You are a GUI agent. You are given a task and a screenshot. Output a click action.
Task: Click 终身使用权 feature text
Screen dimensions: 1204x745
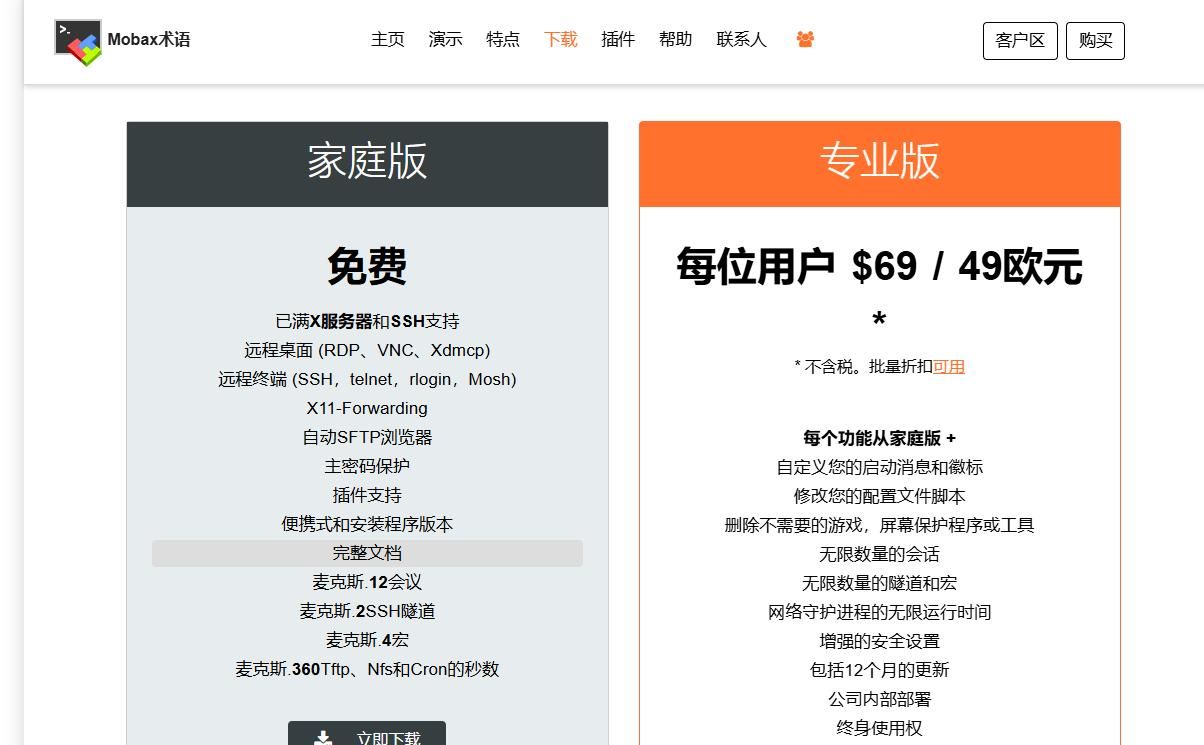tap(880, 728)
